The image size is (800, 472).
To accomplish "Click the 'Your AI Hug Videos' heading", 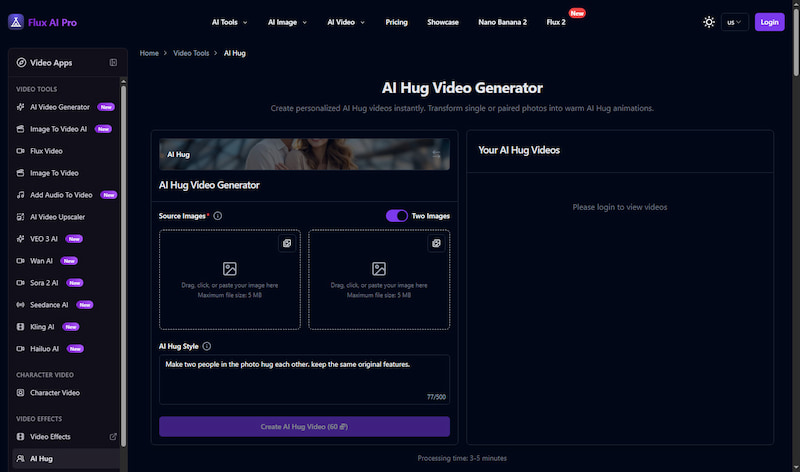I will pyautogui.click(x=519, y=150).
